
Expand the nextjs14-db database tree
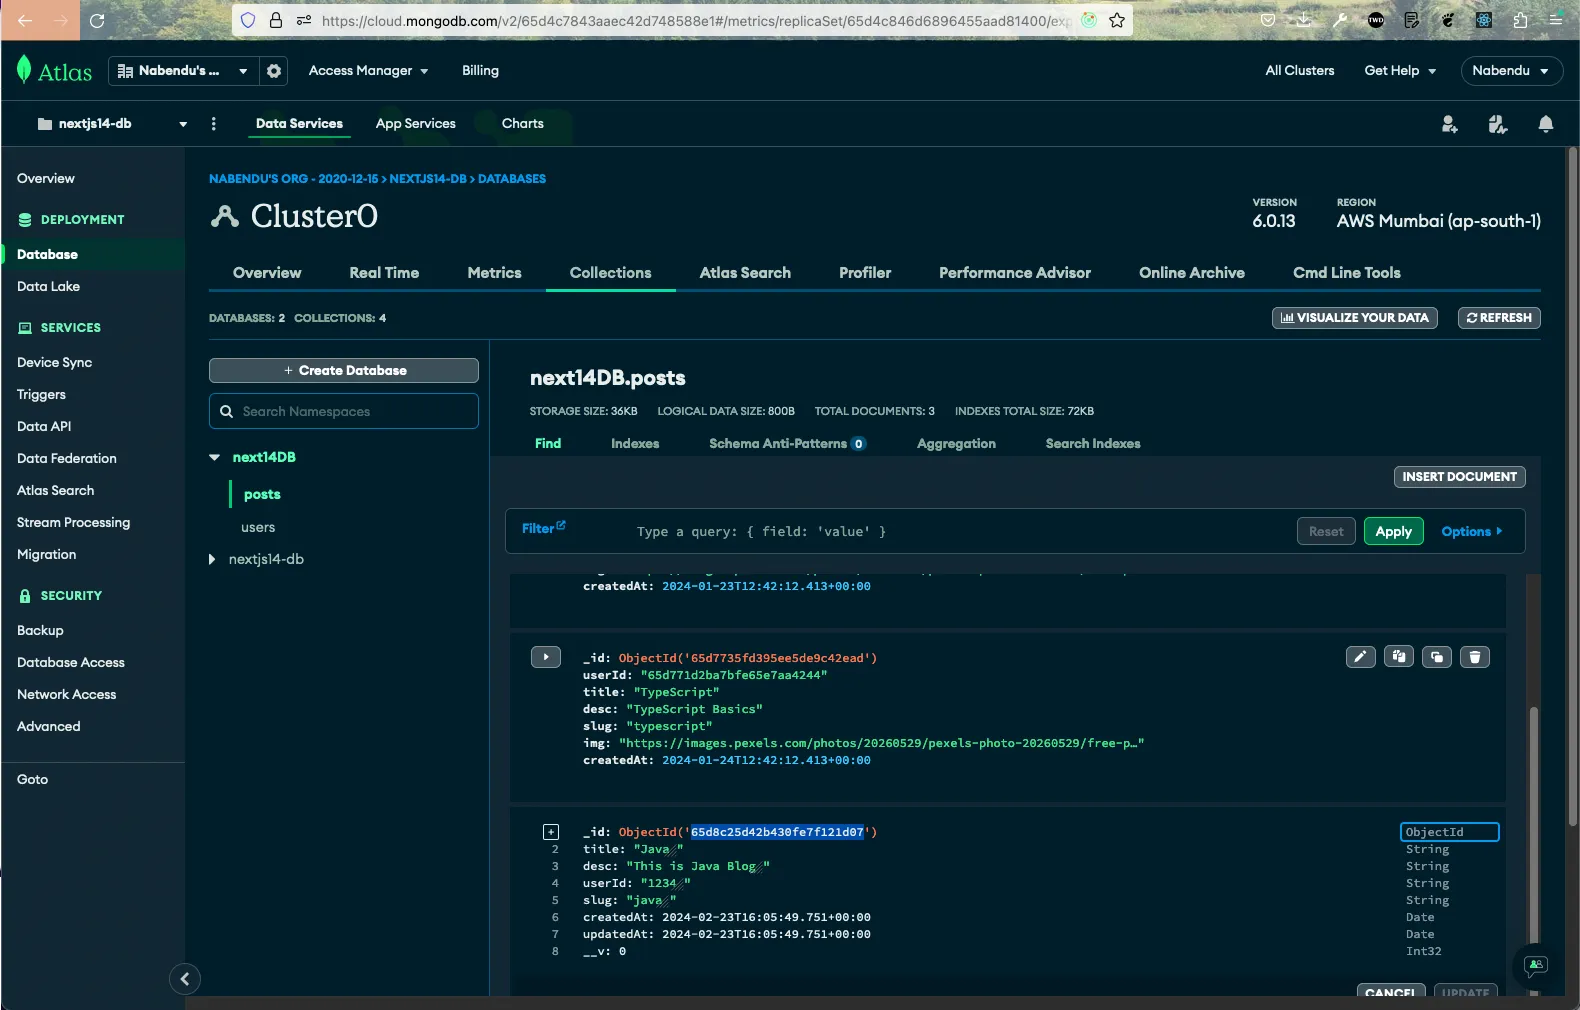pos(212,559)
